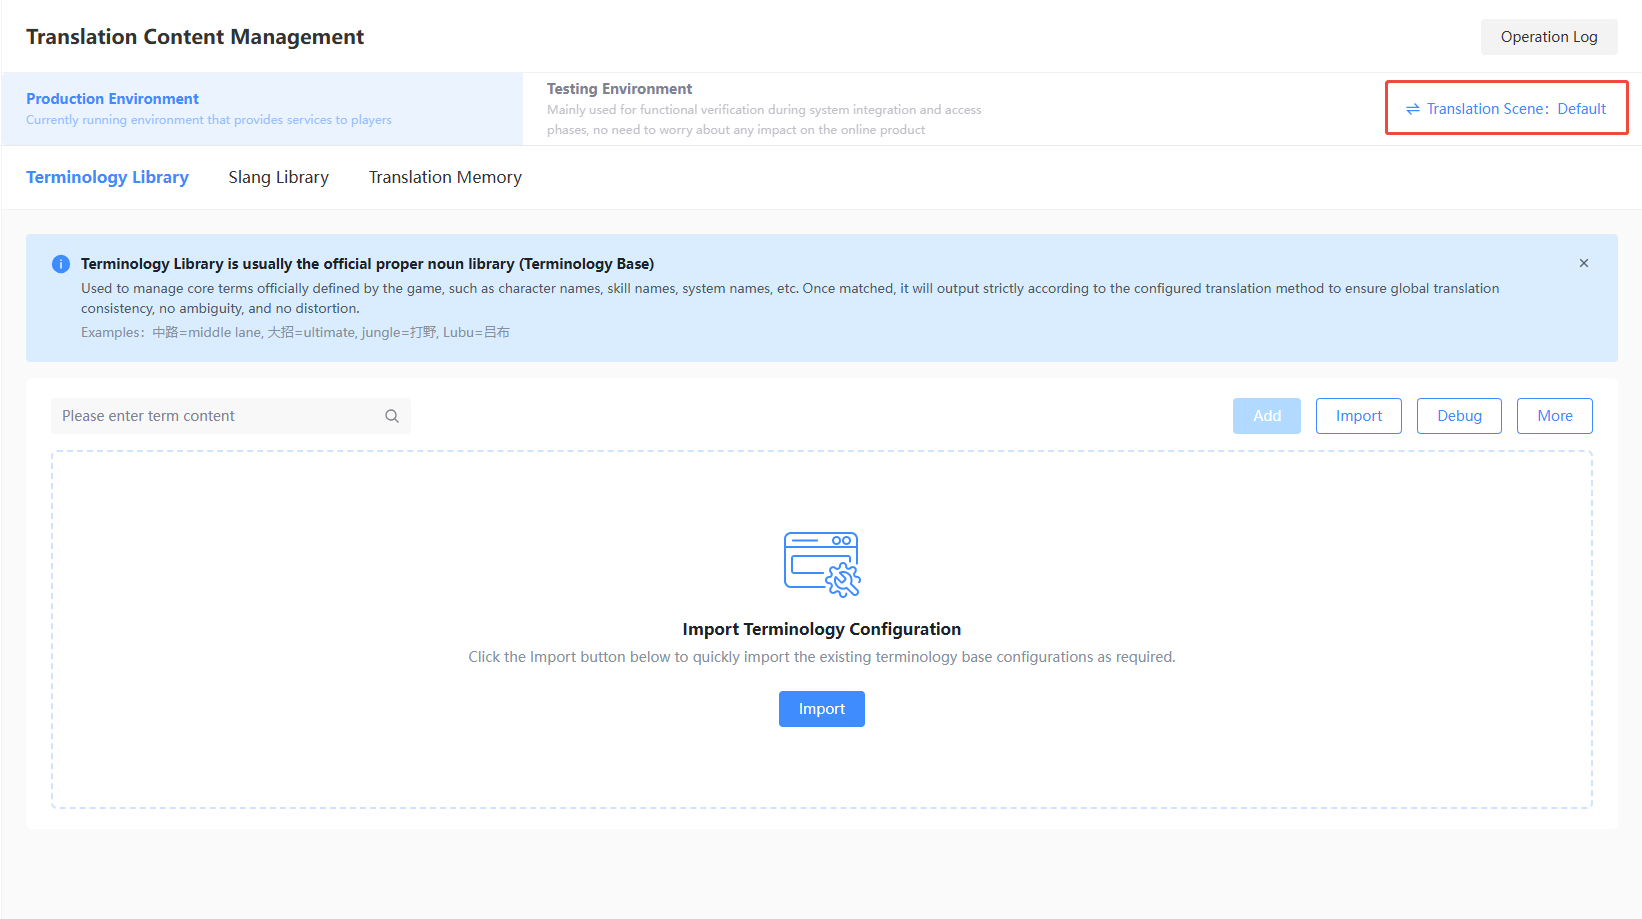
Task: Click the banner's bold Terminology Library heading
Action: pos(367,264)
